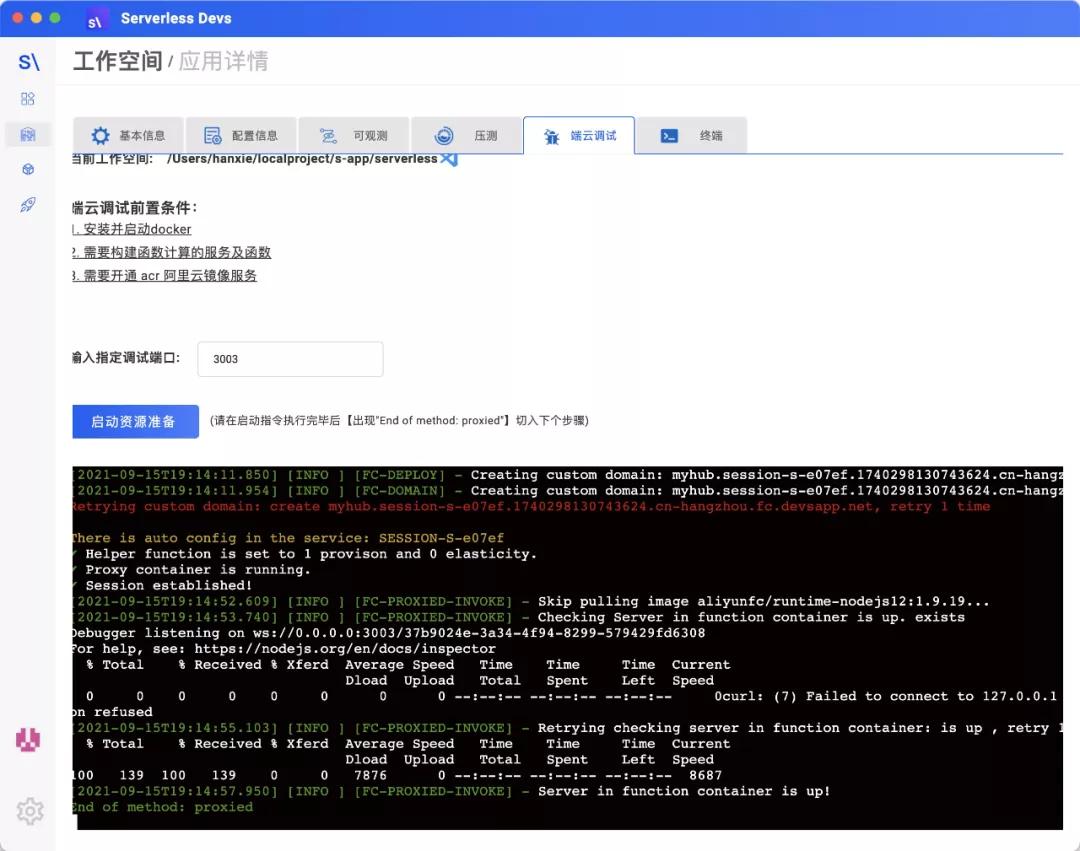The height and width of the screenshot is (851, 1080).
Task: Click the 'End of method: proxied' terminal line
Action: [x=163, y=807]
